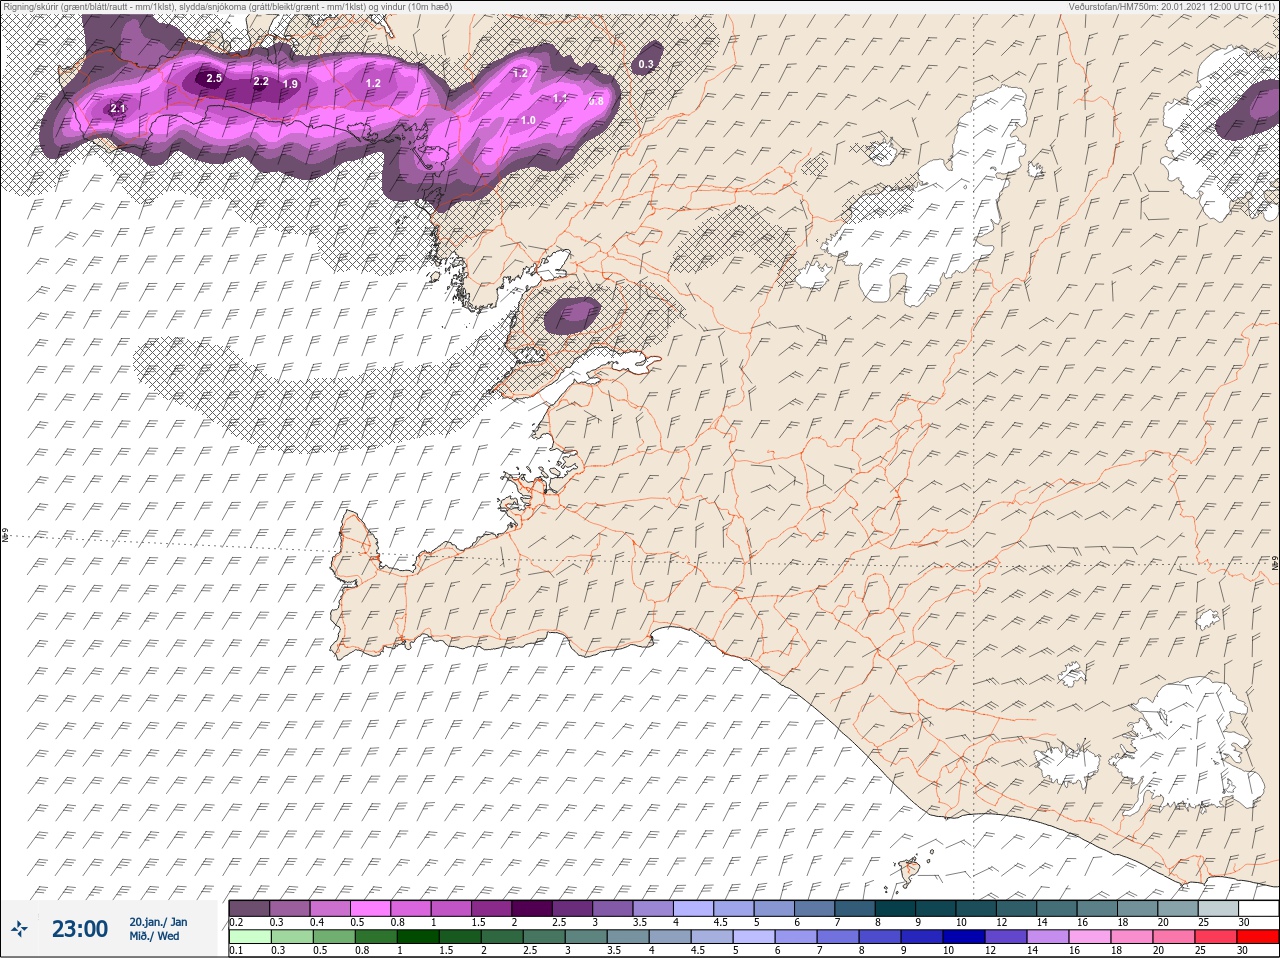This screenshot has height=958, width=1280.
Task: Click the 2.1 precipitation value on the map
Action: point(118,108)
